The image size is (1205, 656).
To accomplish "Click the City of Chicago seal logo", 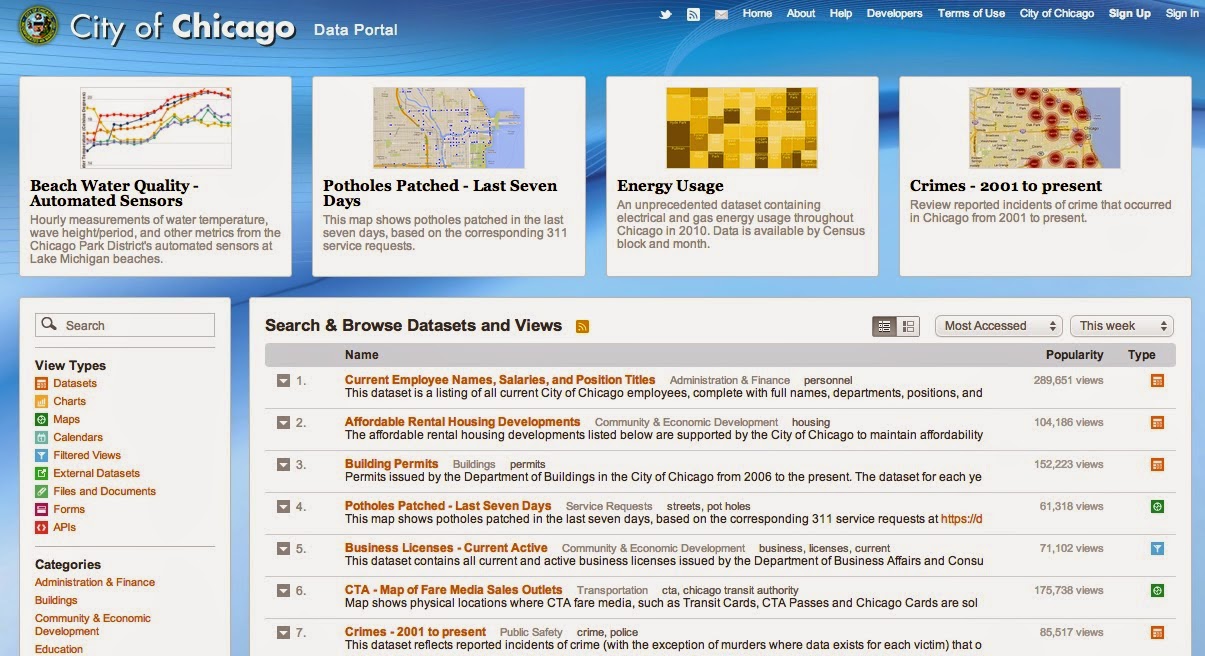I will coord(38,25).
